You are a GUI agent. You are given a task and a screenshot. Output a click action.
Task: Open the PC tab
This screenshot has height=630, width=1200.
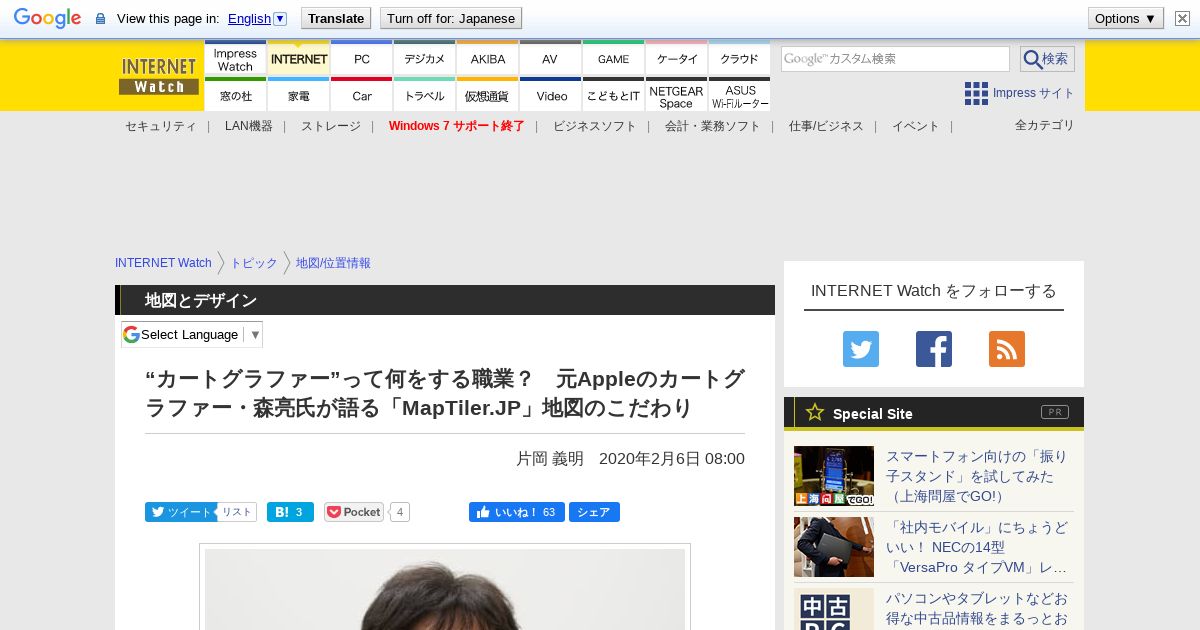[x=362, y=59]
